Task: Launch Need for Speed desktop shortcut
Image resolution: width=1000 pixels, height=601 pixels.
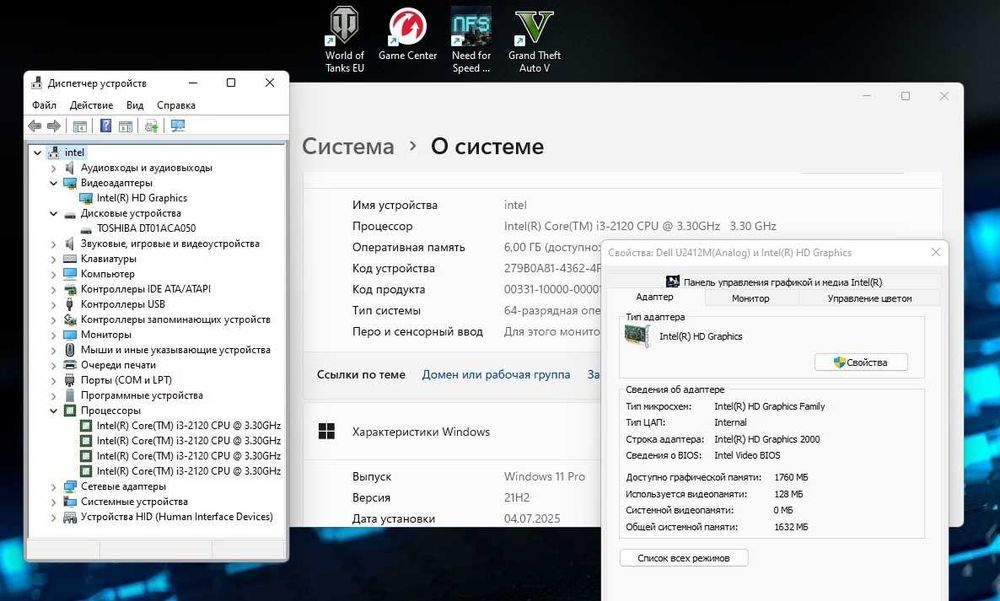Action: coord(471,39)
